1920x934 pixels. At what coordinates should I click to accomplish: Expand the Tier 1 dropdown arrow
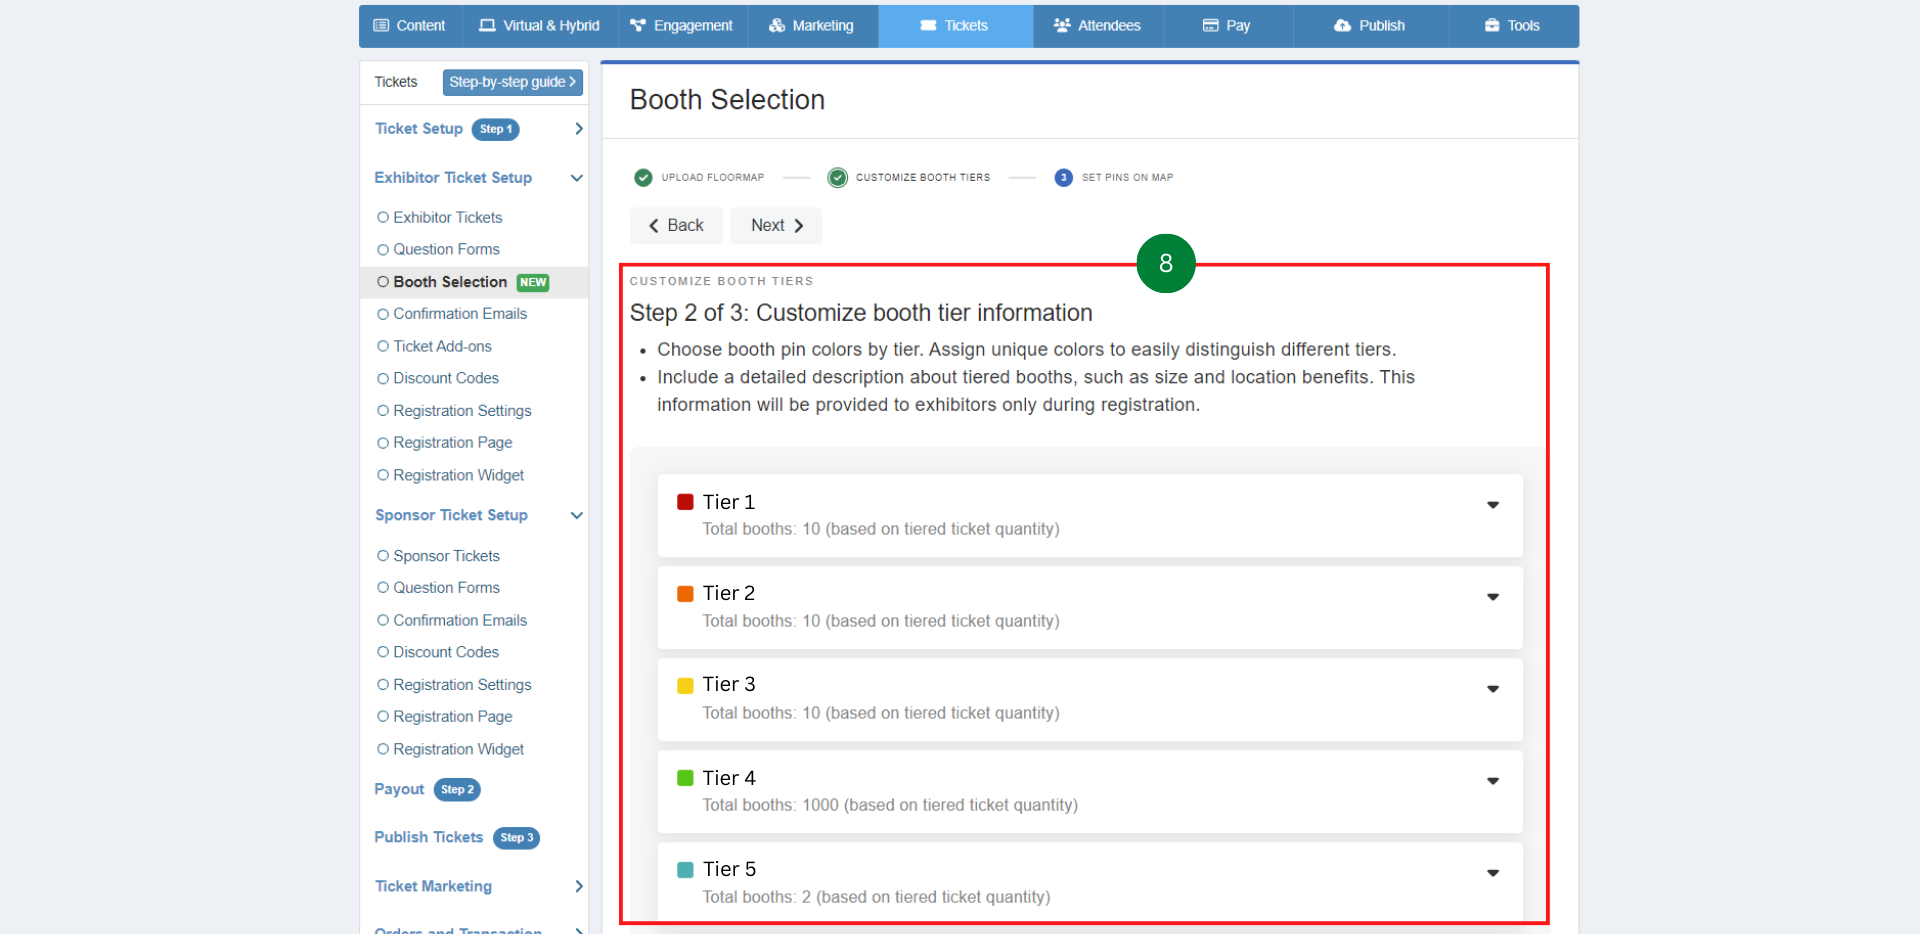(1492, 505)
